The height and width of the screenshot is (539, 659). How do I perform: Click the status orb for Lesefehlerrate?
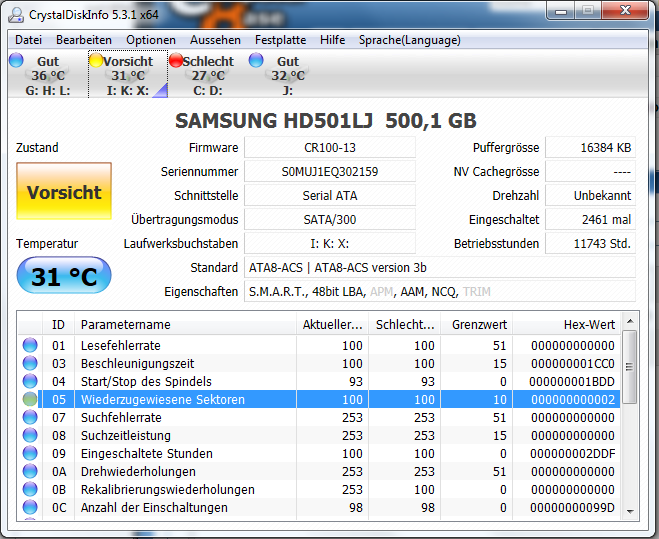(x=30, y=345)
